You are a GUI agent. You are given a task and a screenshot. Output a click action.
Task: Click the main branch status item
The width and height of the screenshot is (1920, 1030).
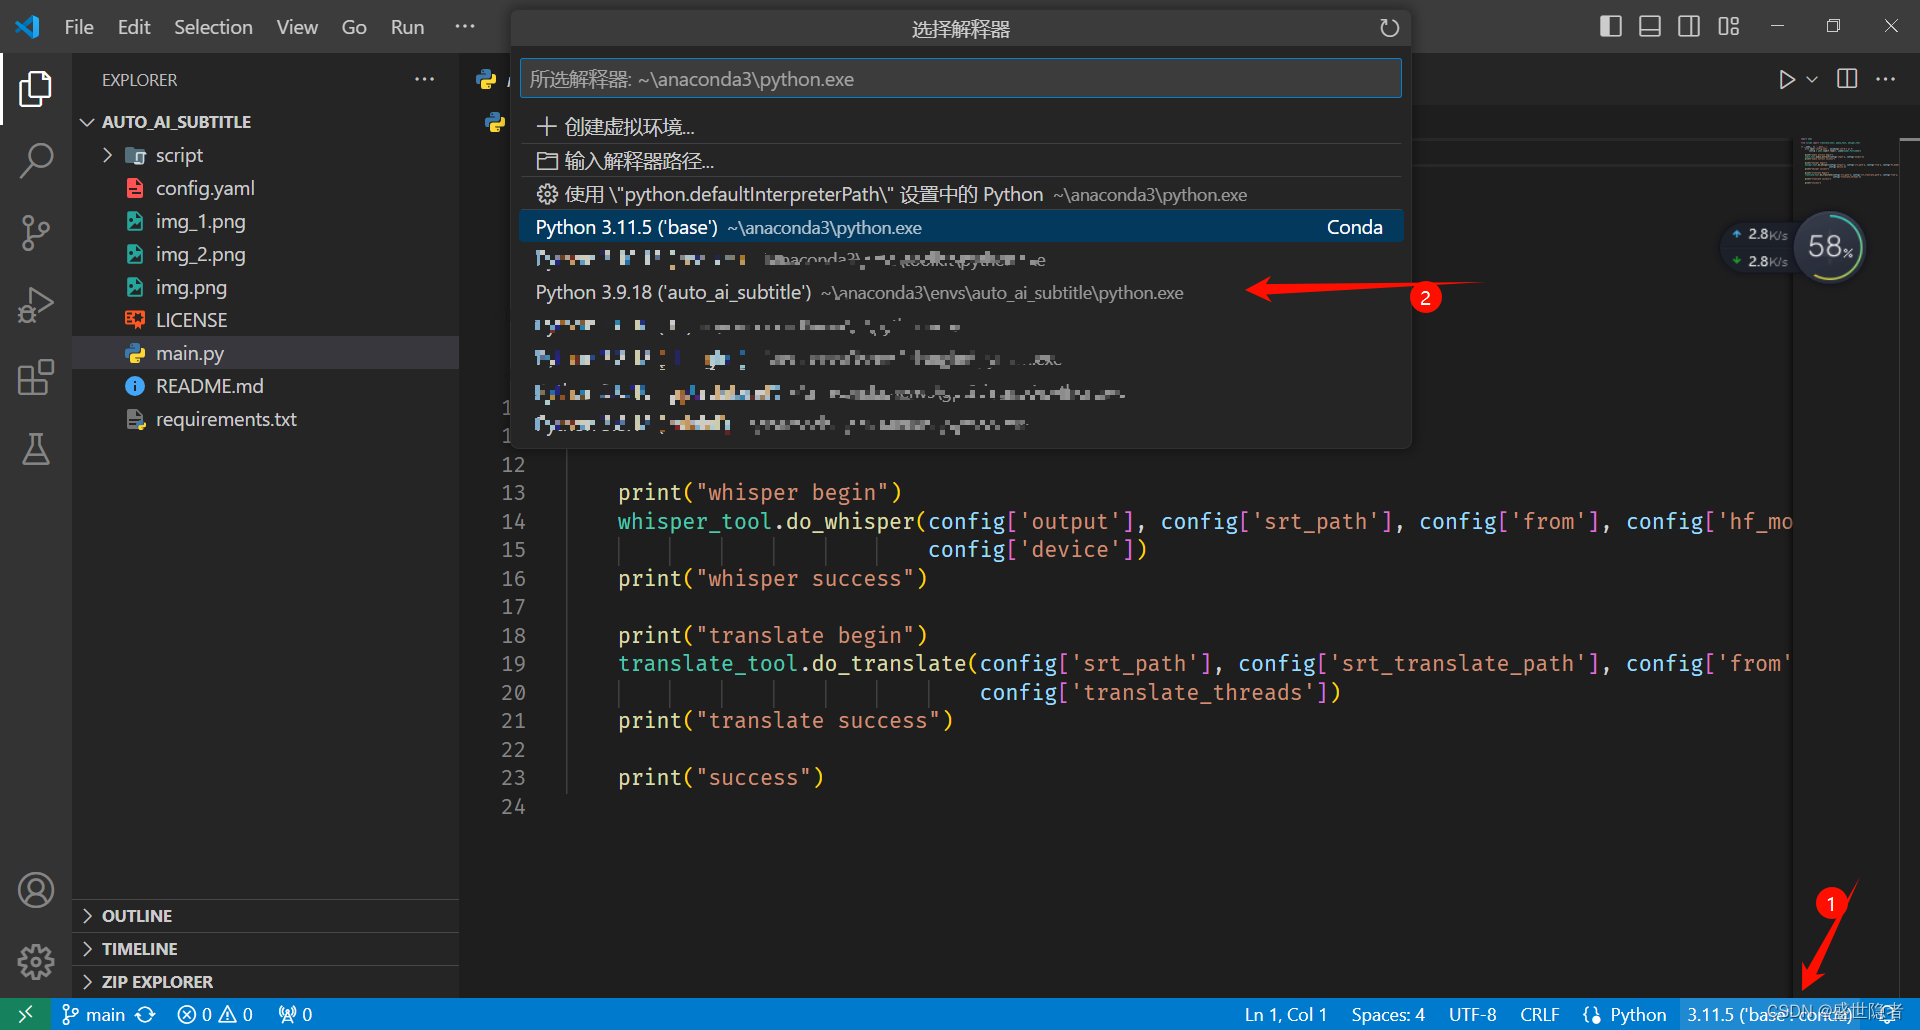[94, 1014]
